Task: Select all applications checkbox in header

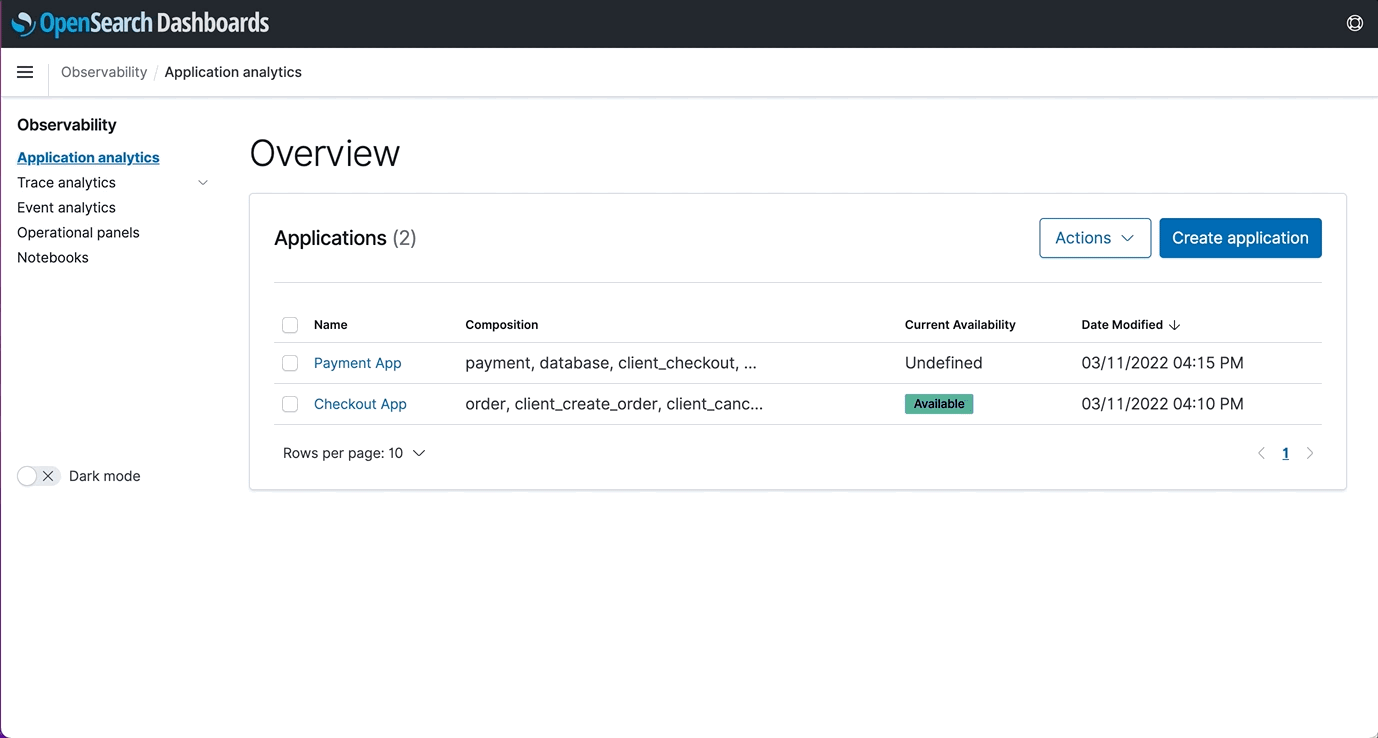Action: pyautogui.click(x=290, y=325)
